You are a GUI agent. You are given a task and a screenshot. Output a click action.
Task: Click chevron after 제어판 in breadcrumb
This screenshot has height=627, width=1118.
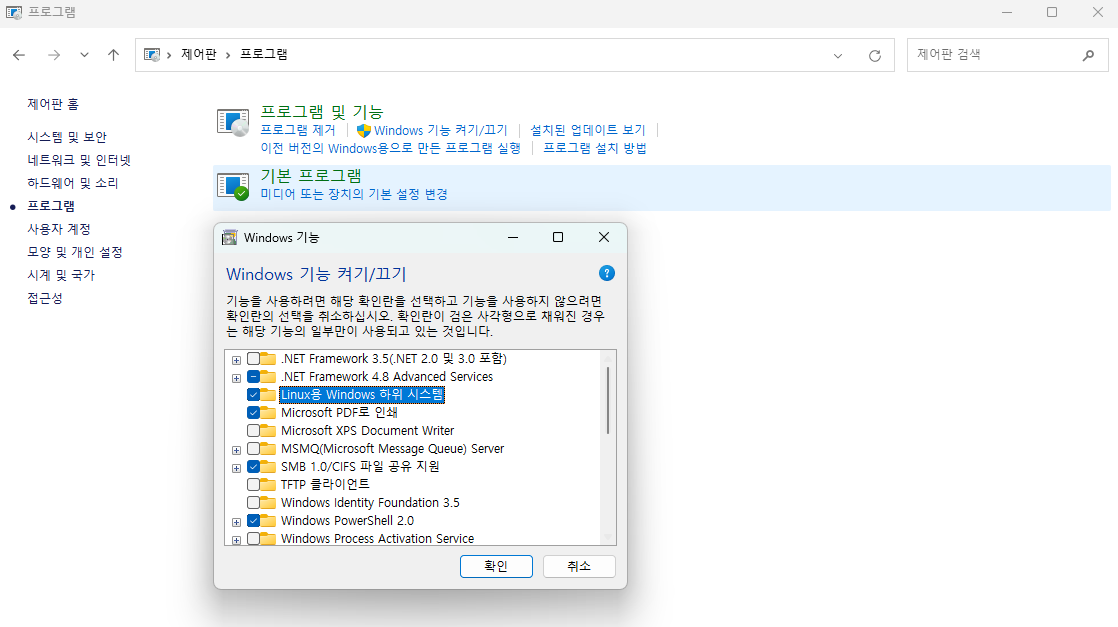click(x=228, y=55)
